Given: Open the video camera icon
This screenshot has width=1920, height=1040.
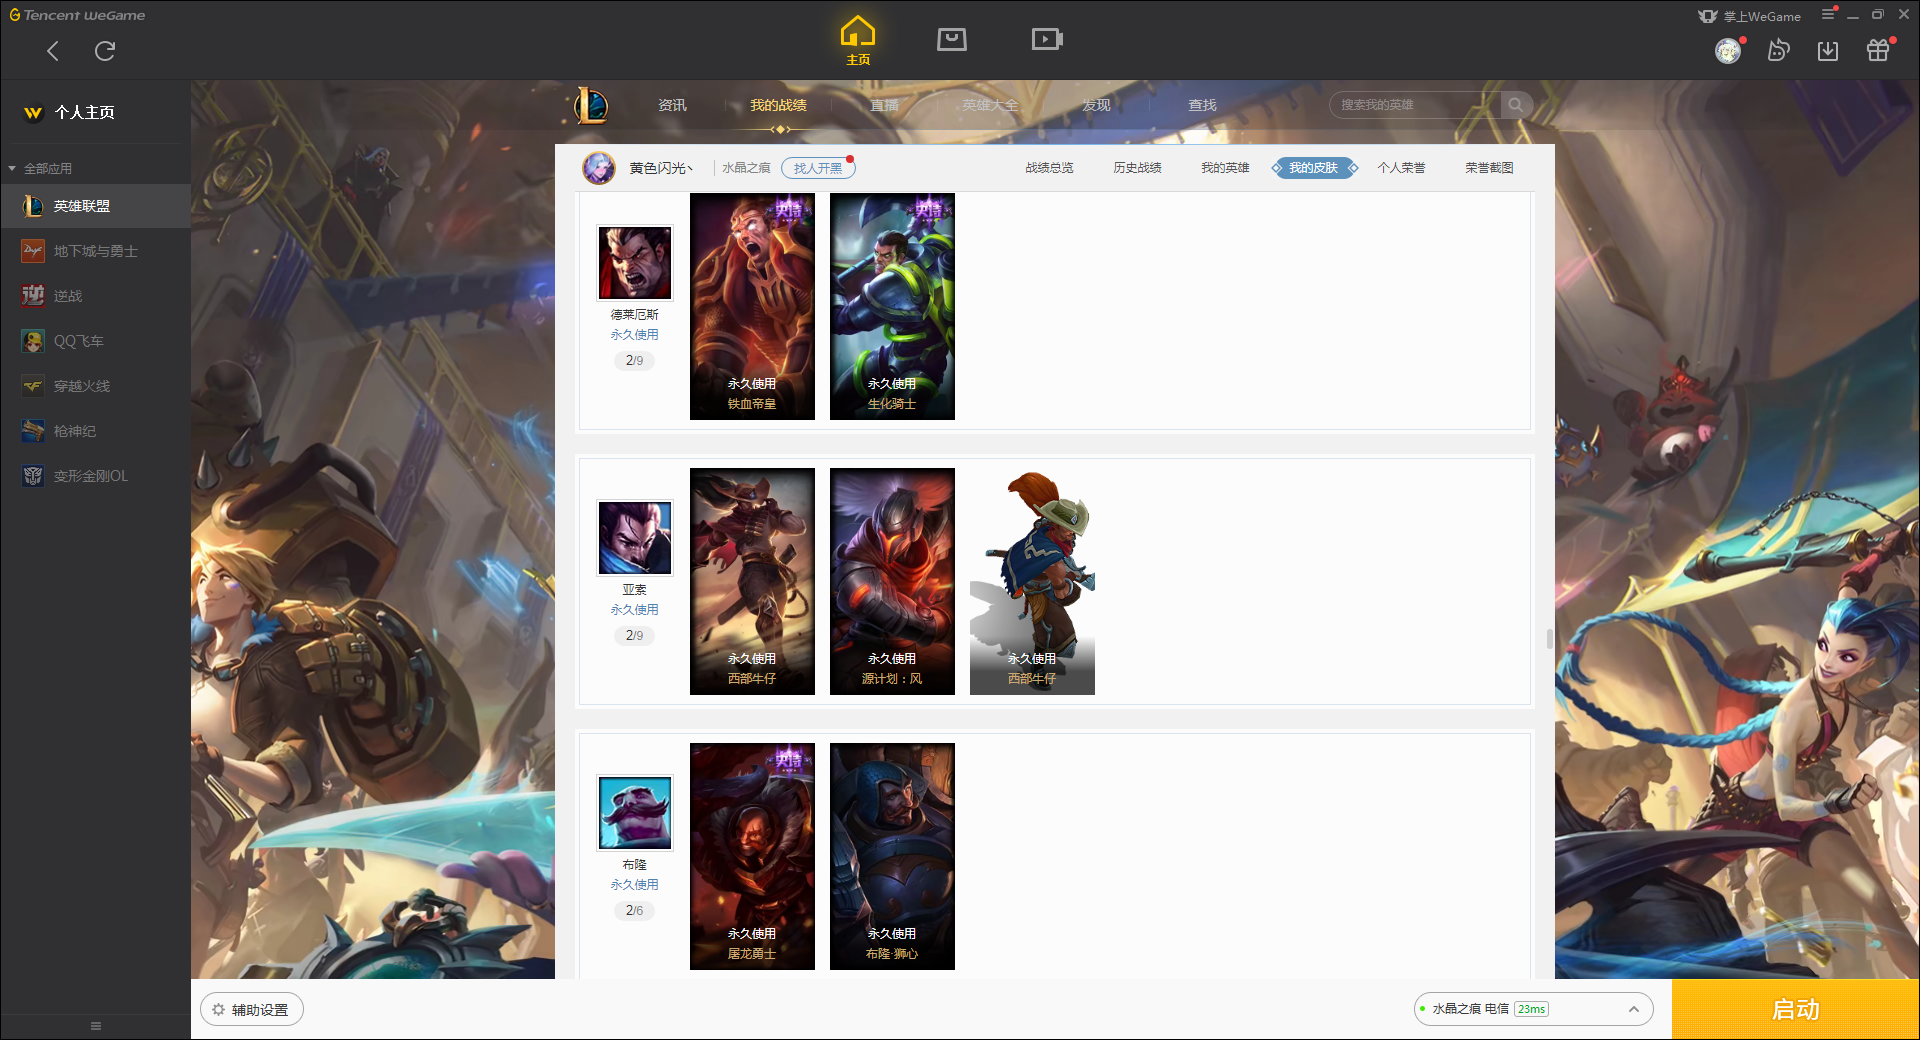Looking at the screenshot, I should click(1047, 39).
